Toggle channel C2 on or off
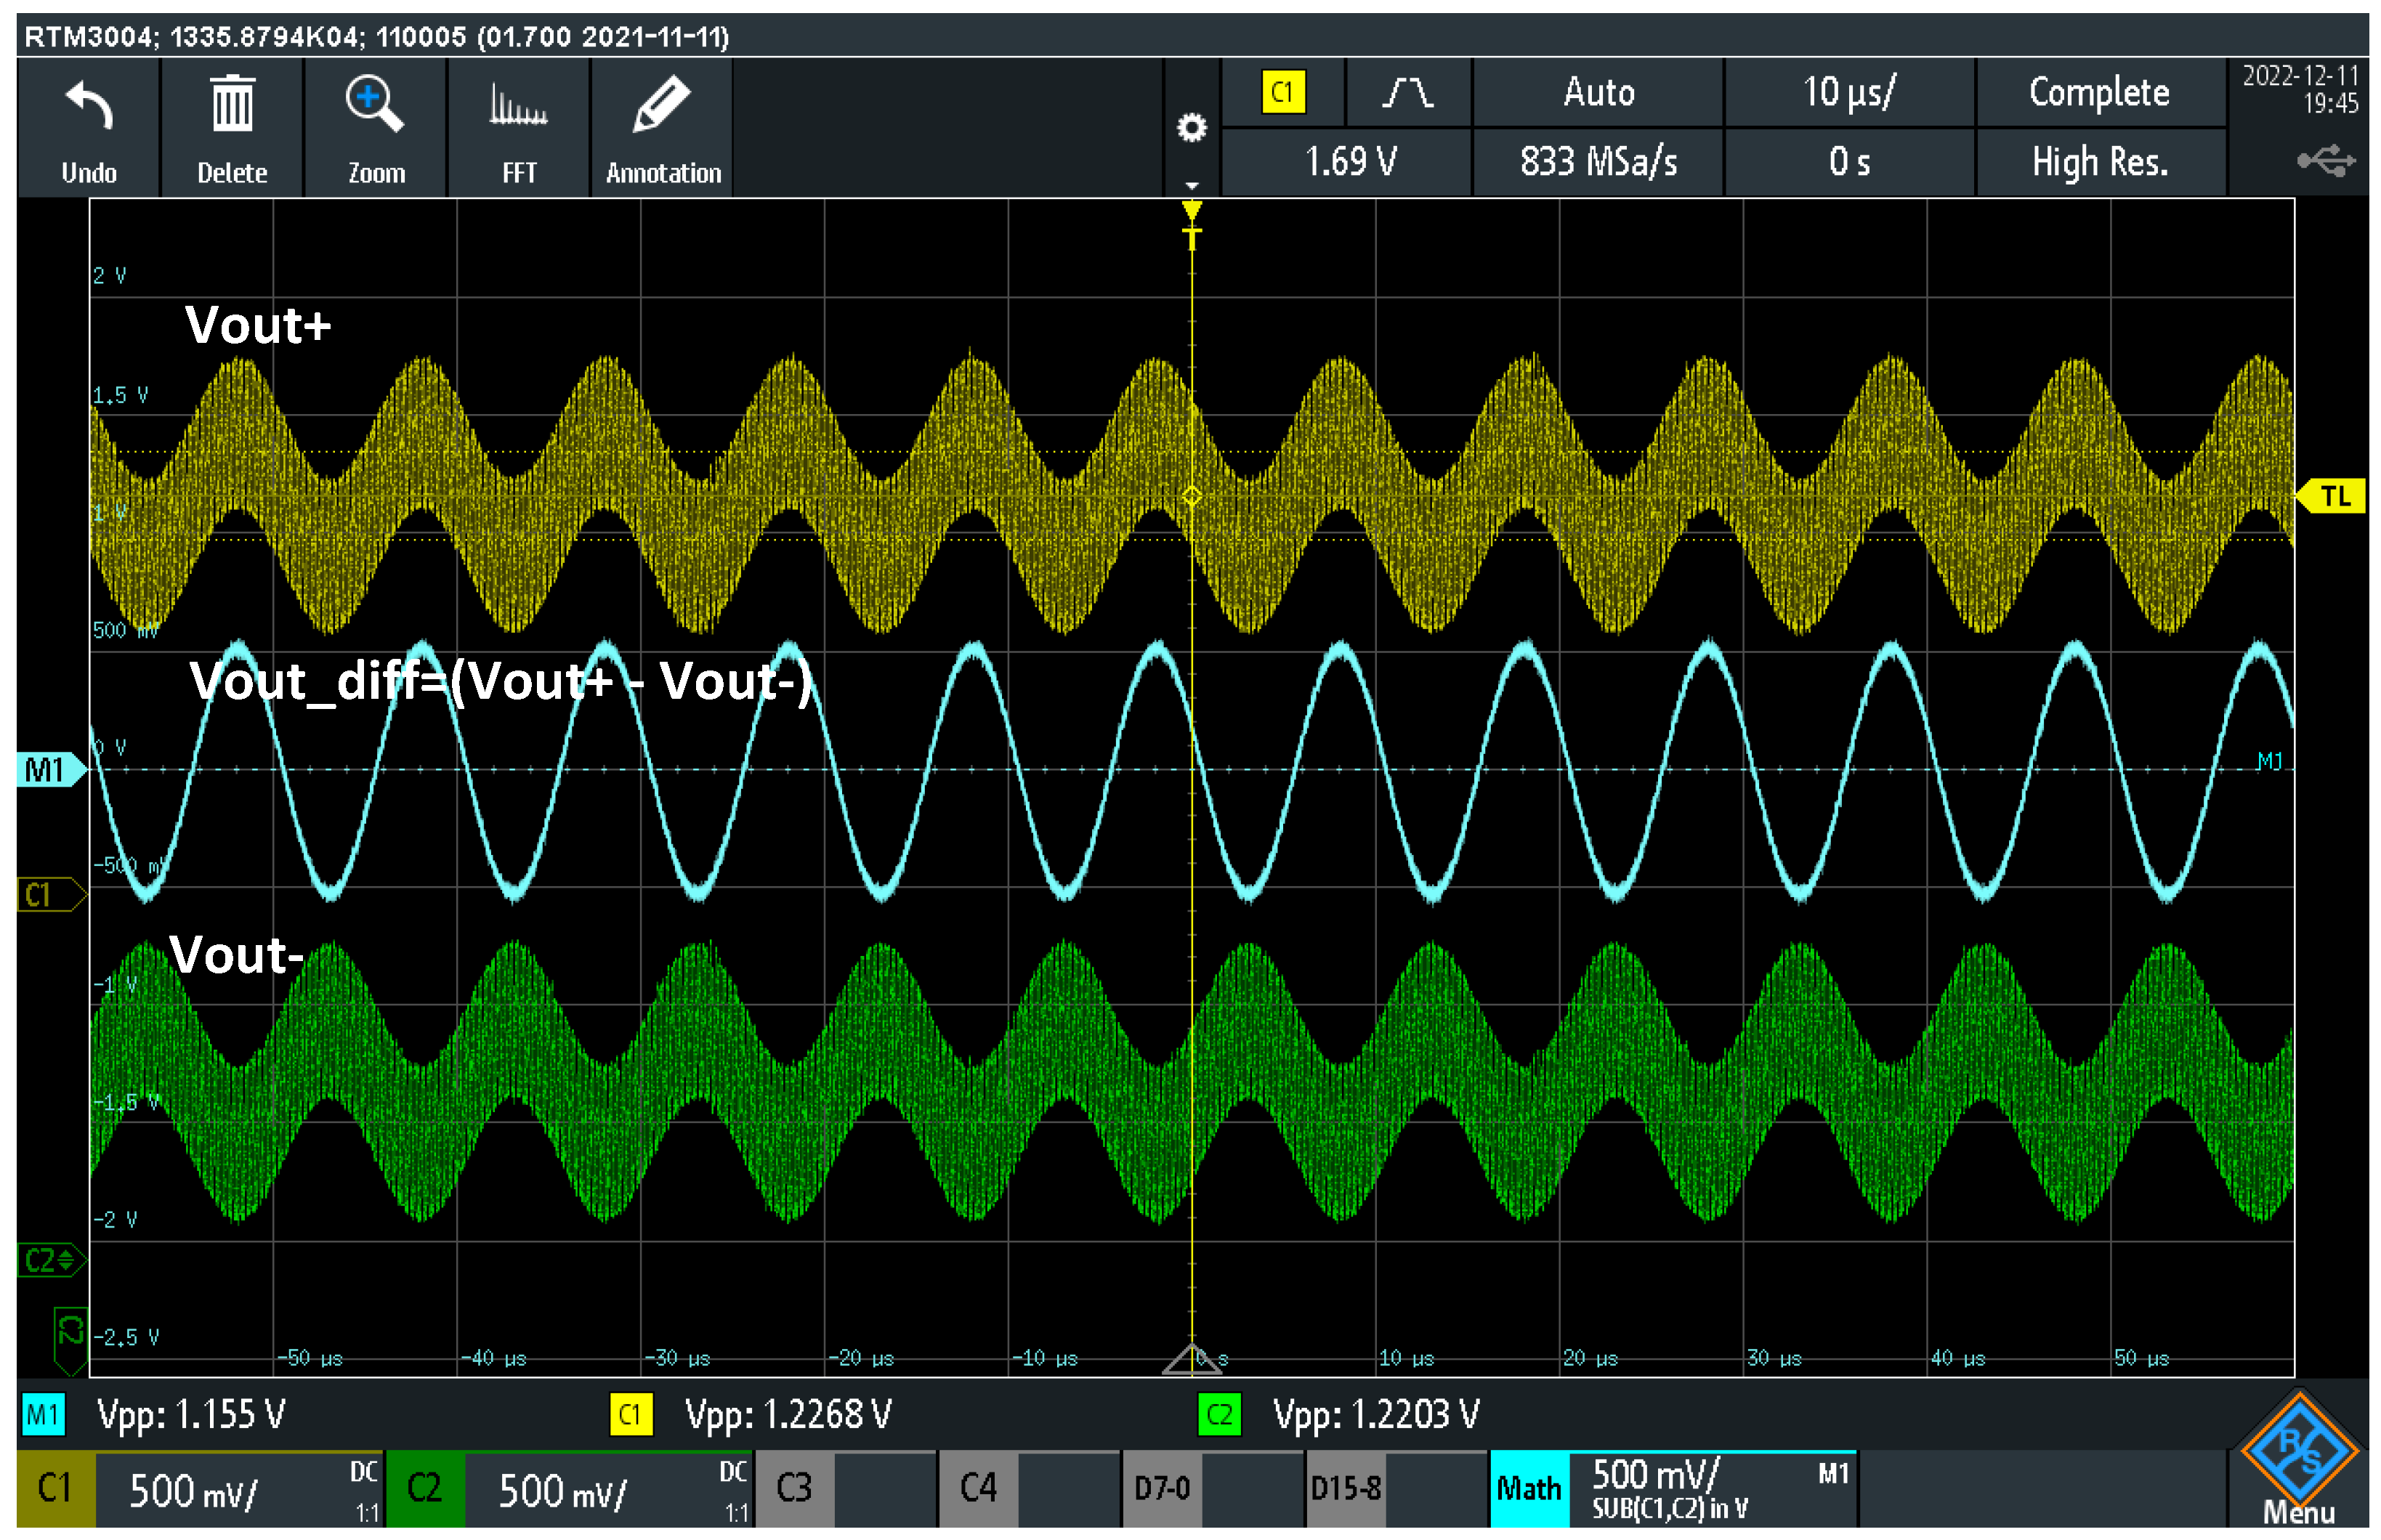Image resolution: width=2381 pixels, height=1540 pixels. click(x=425, y=1489)
